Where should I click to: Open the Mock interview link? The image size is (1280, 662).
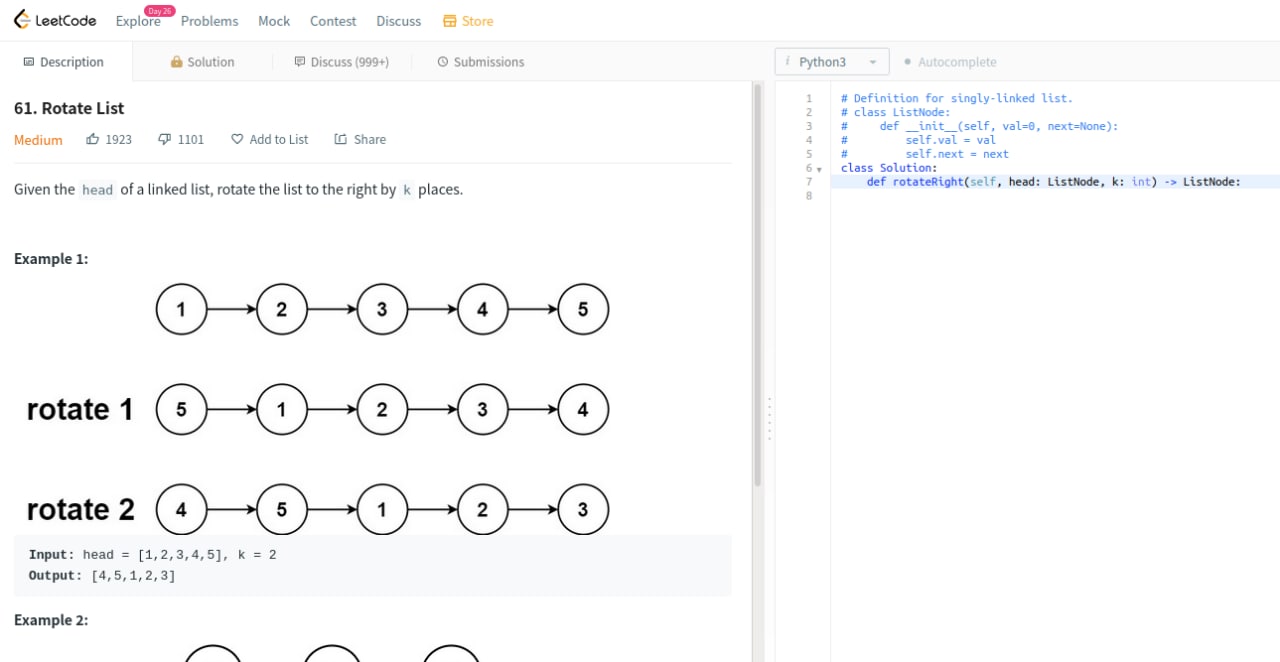point(274,21)
